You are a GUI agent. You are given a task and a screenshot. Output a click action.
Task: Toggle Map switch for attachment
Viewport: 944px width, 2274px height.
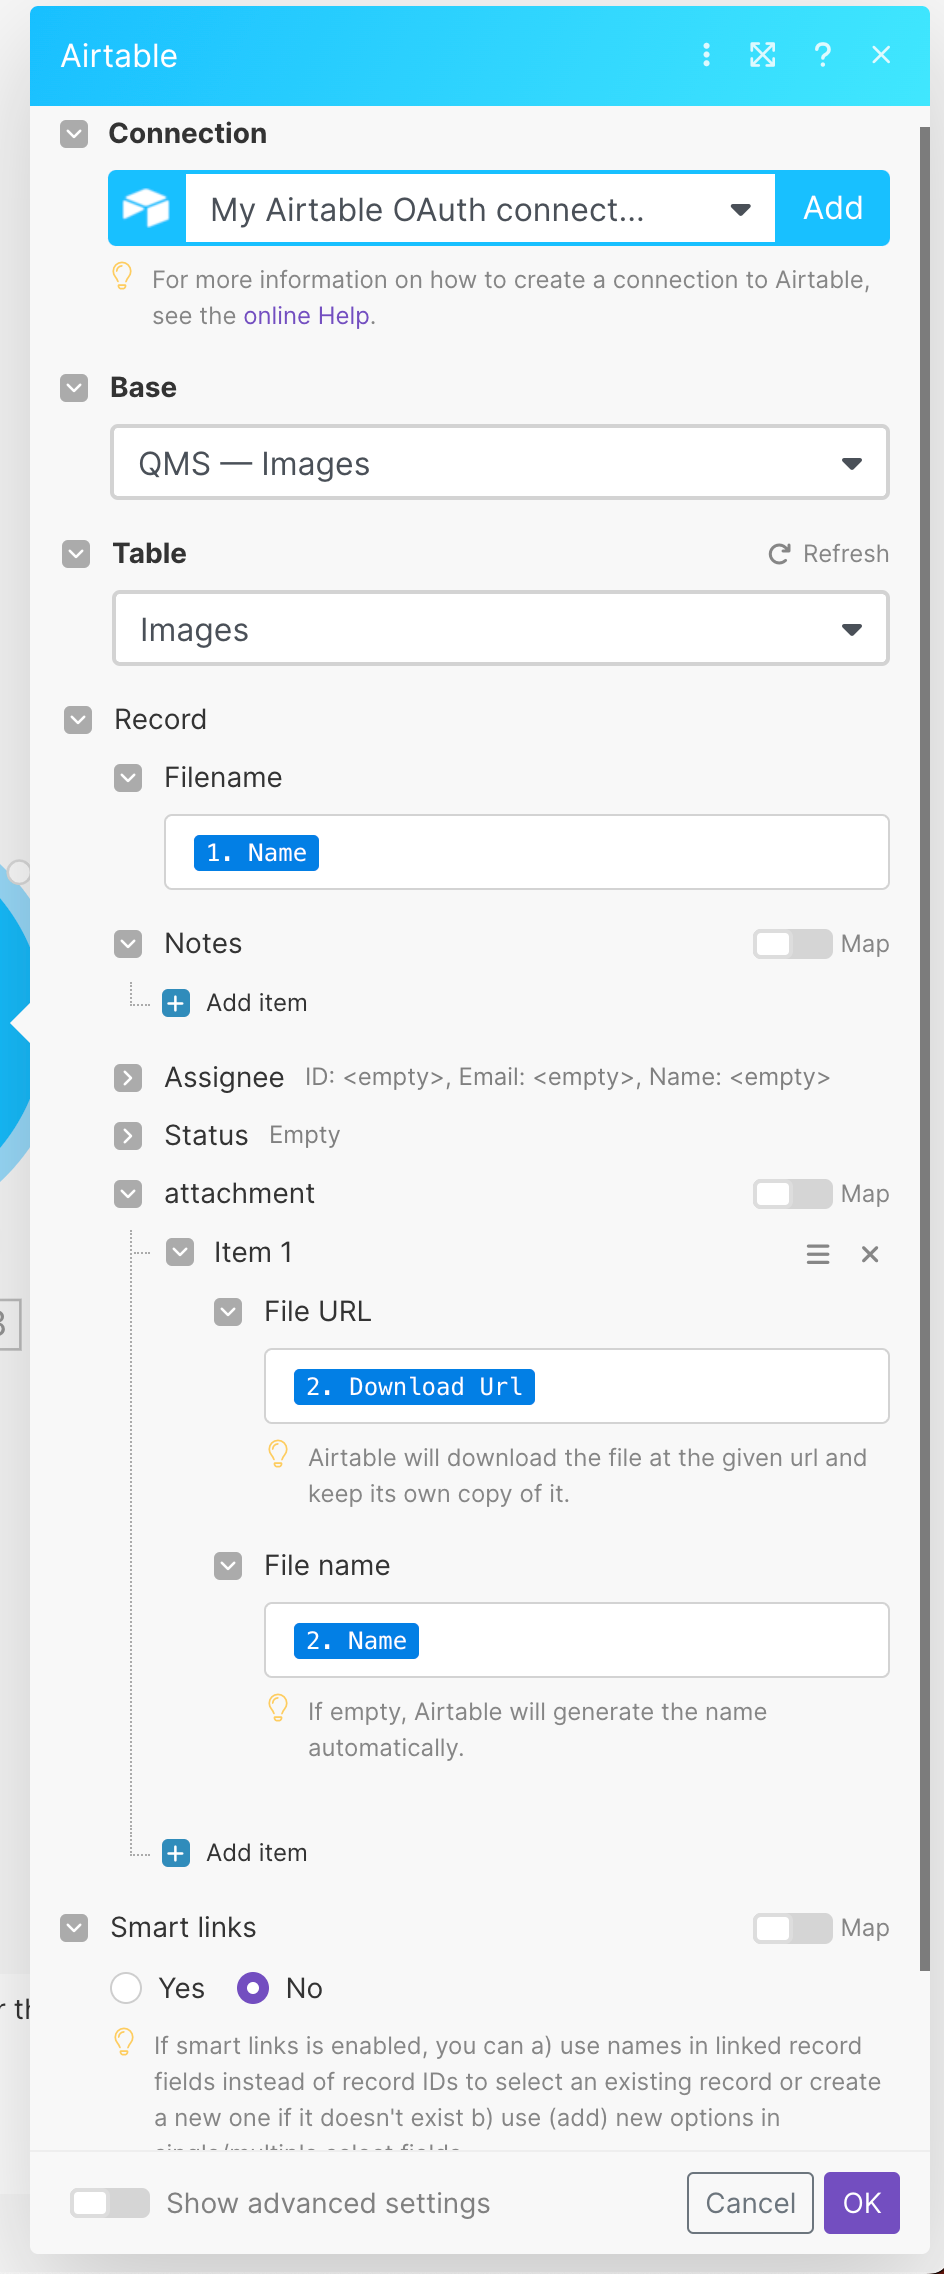pyautogui.click(x=793, y=1194)
